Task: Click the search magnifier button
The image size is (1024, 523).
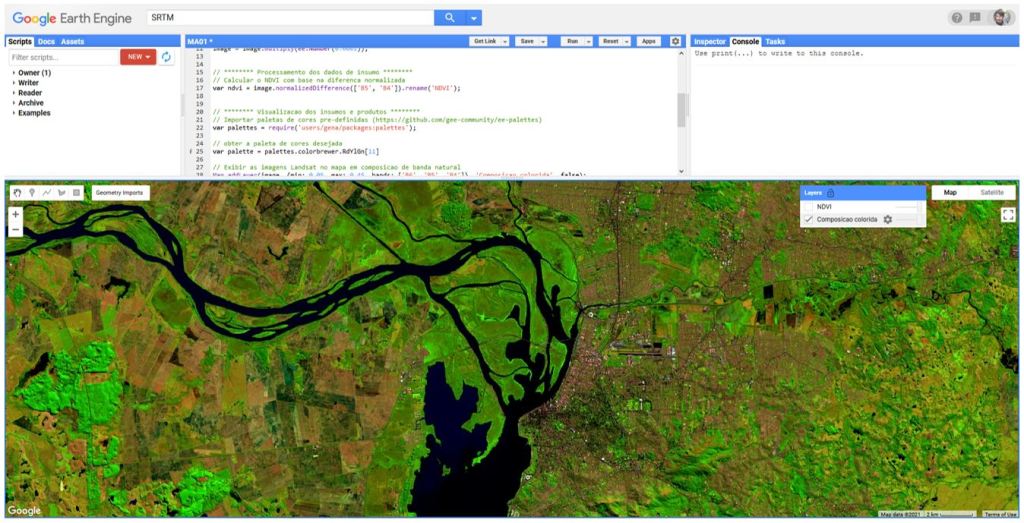Action: click(x=449, y=17)
